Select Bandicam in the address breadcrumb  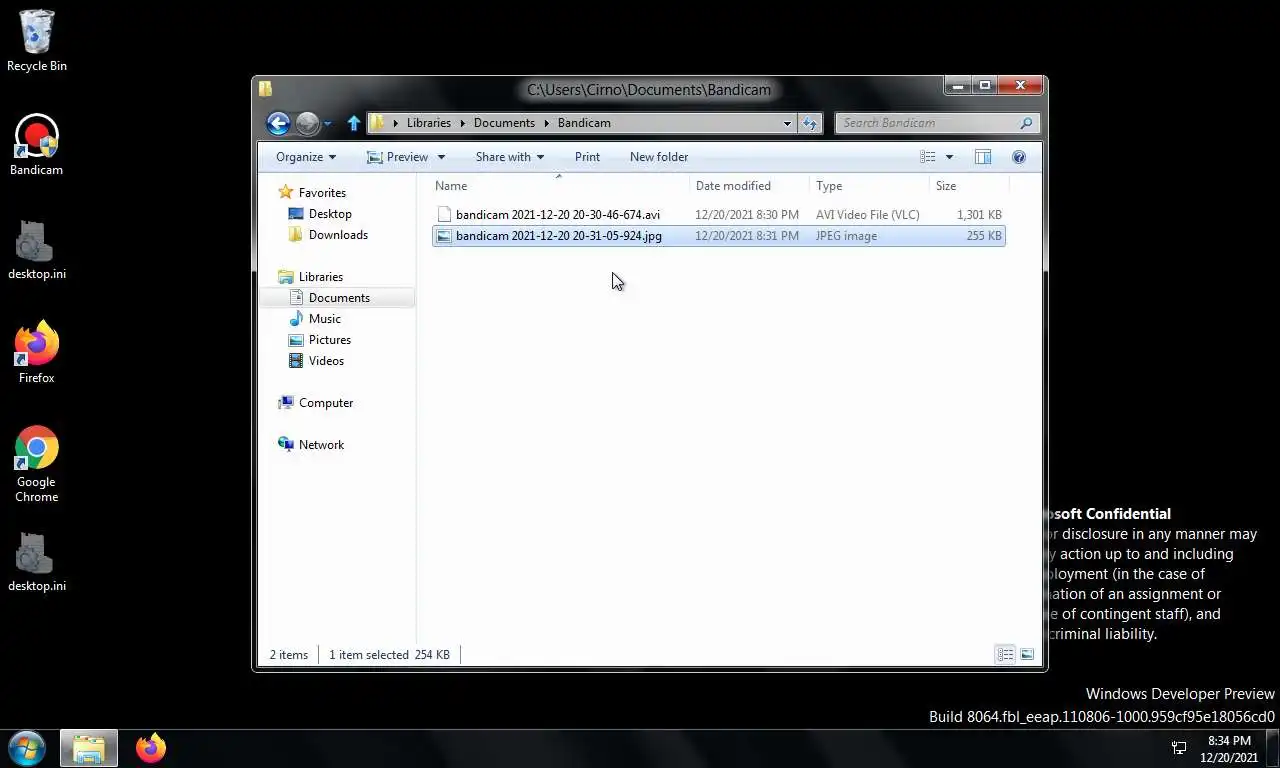584,123
